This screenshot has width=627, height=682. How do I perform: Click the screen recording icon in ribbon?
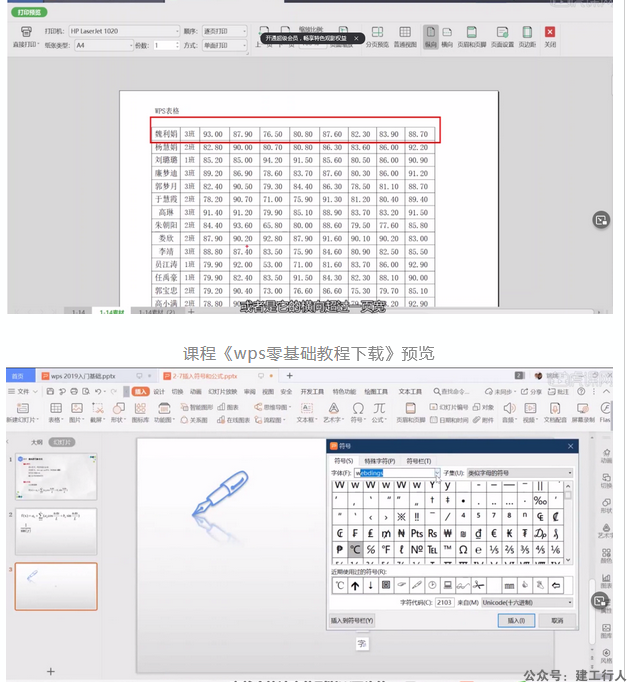(583, 408)
